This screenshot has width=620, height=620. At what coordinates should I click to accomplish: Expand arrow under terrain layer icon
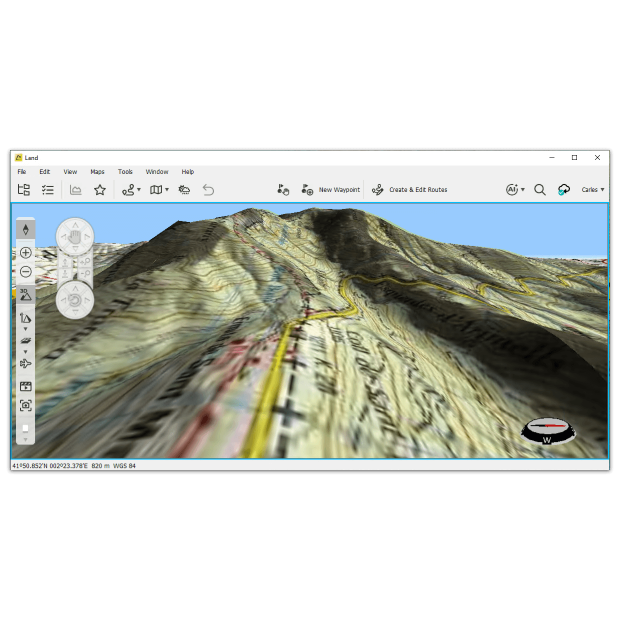pos(26,352)
